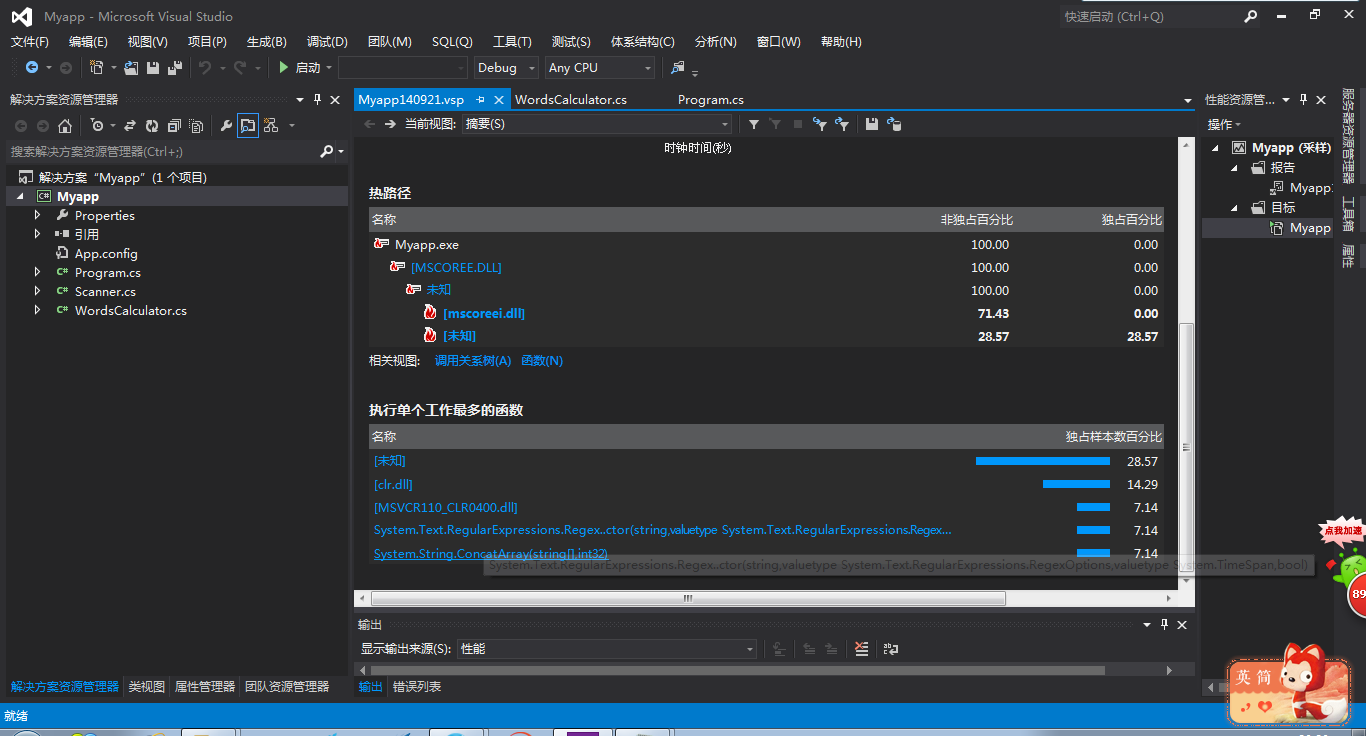Click the export report data icon
The width and height of the screenshot is (1366, 736).
(x=894, y=124)
